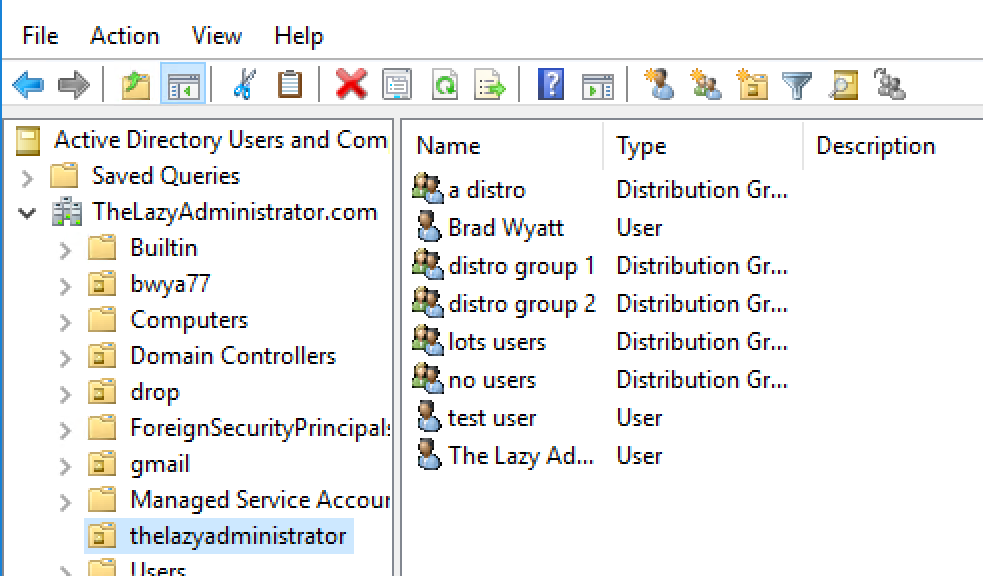Click the Create new group icon

(x=705, y=84)
